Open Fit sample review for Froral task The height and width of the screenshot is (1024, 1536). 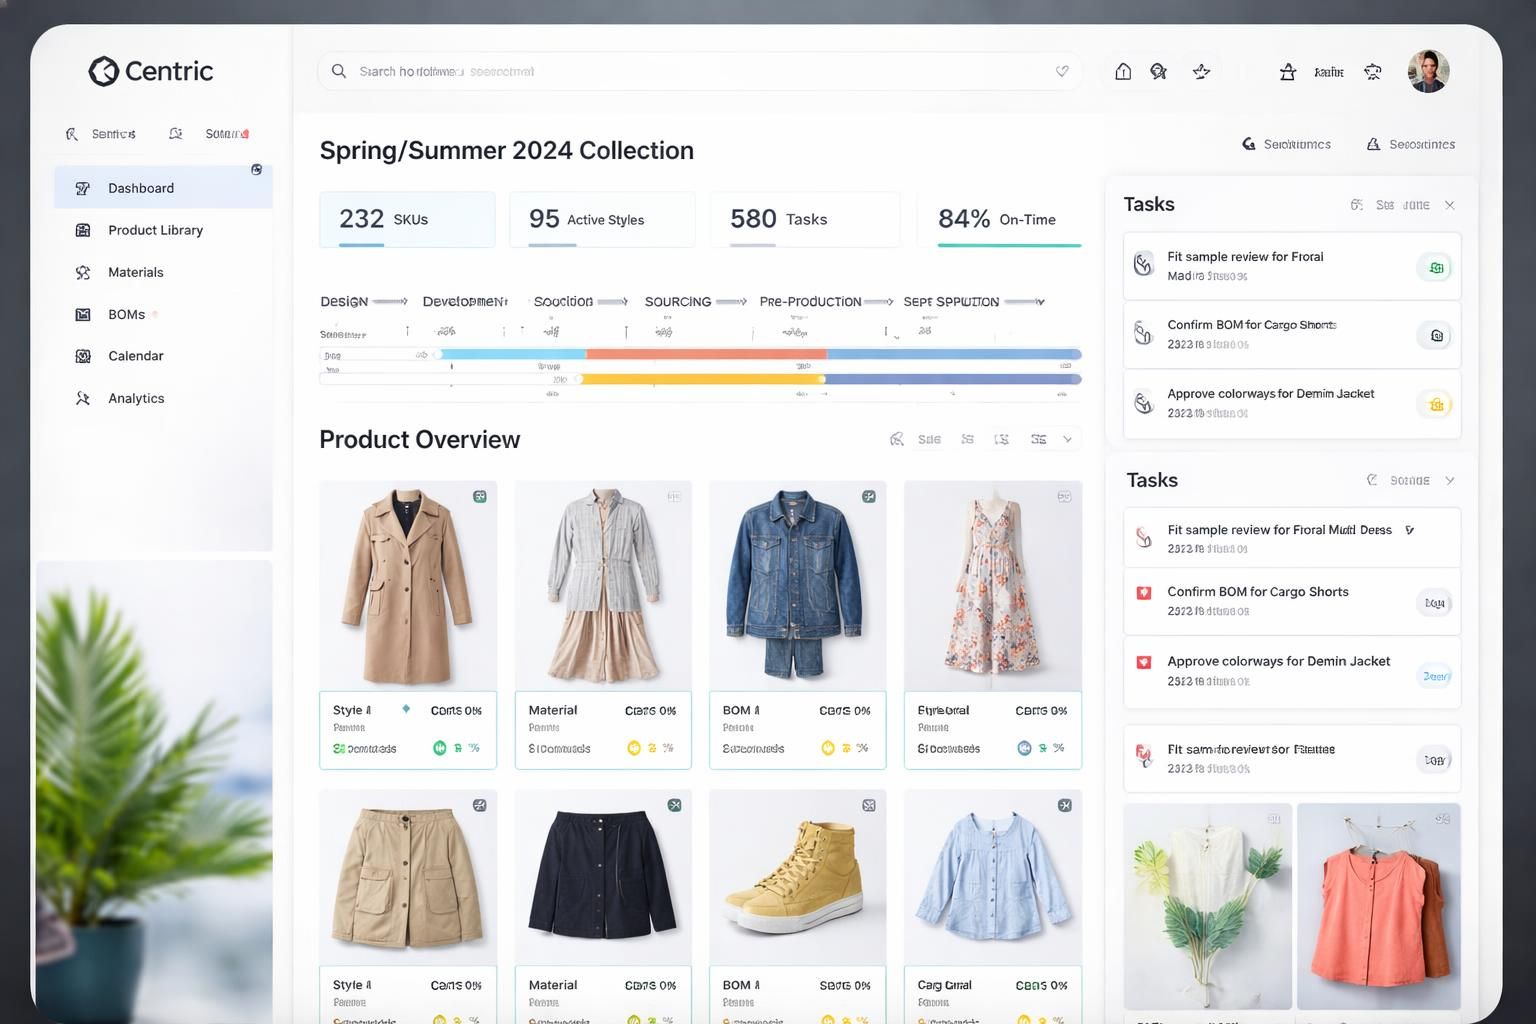coord(1292,266)
